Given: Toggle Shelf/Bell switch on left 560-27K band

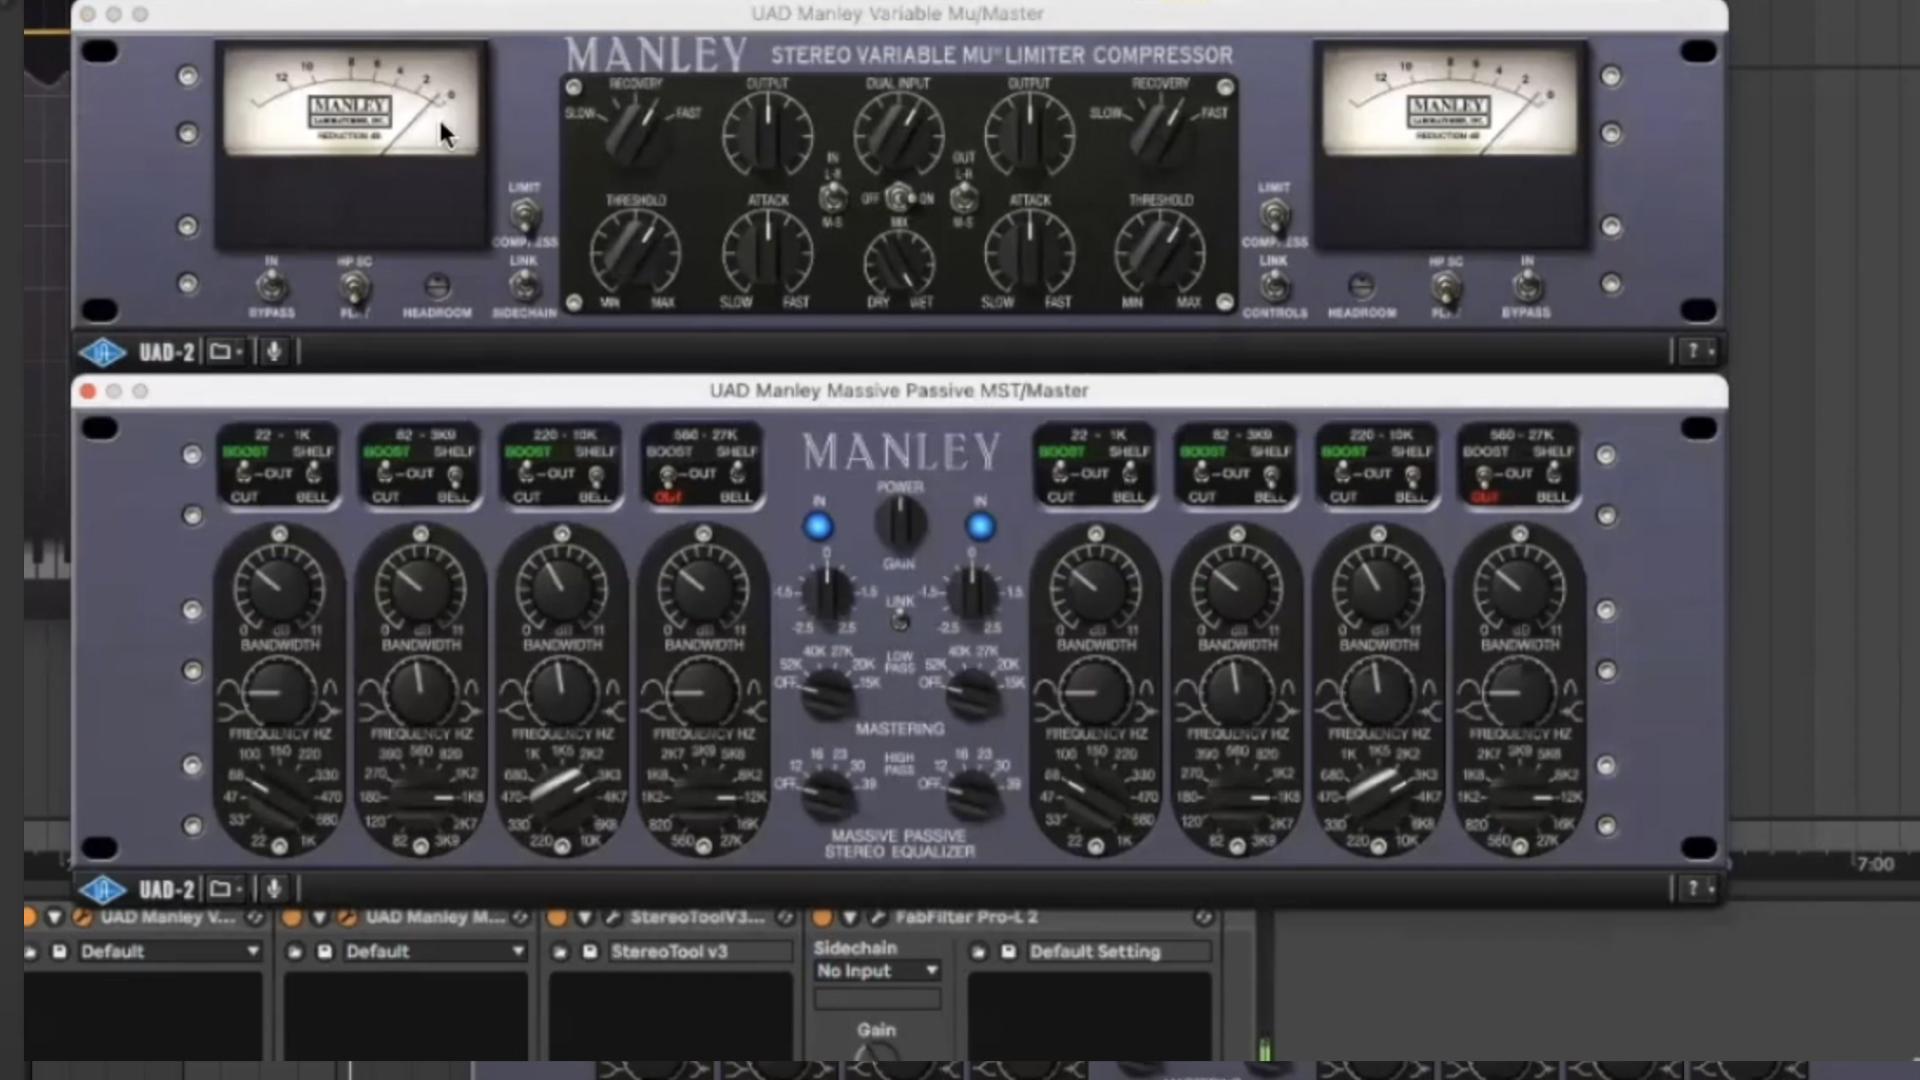Looking at the screenshot, I should tap(738, 474).
